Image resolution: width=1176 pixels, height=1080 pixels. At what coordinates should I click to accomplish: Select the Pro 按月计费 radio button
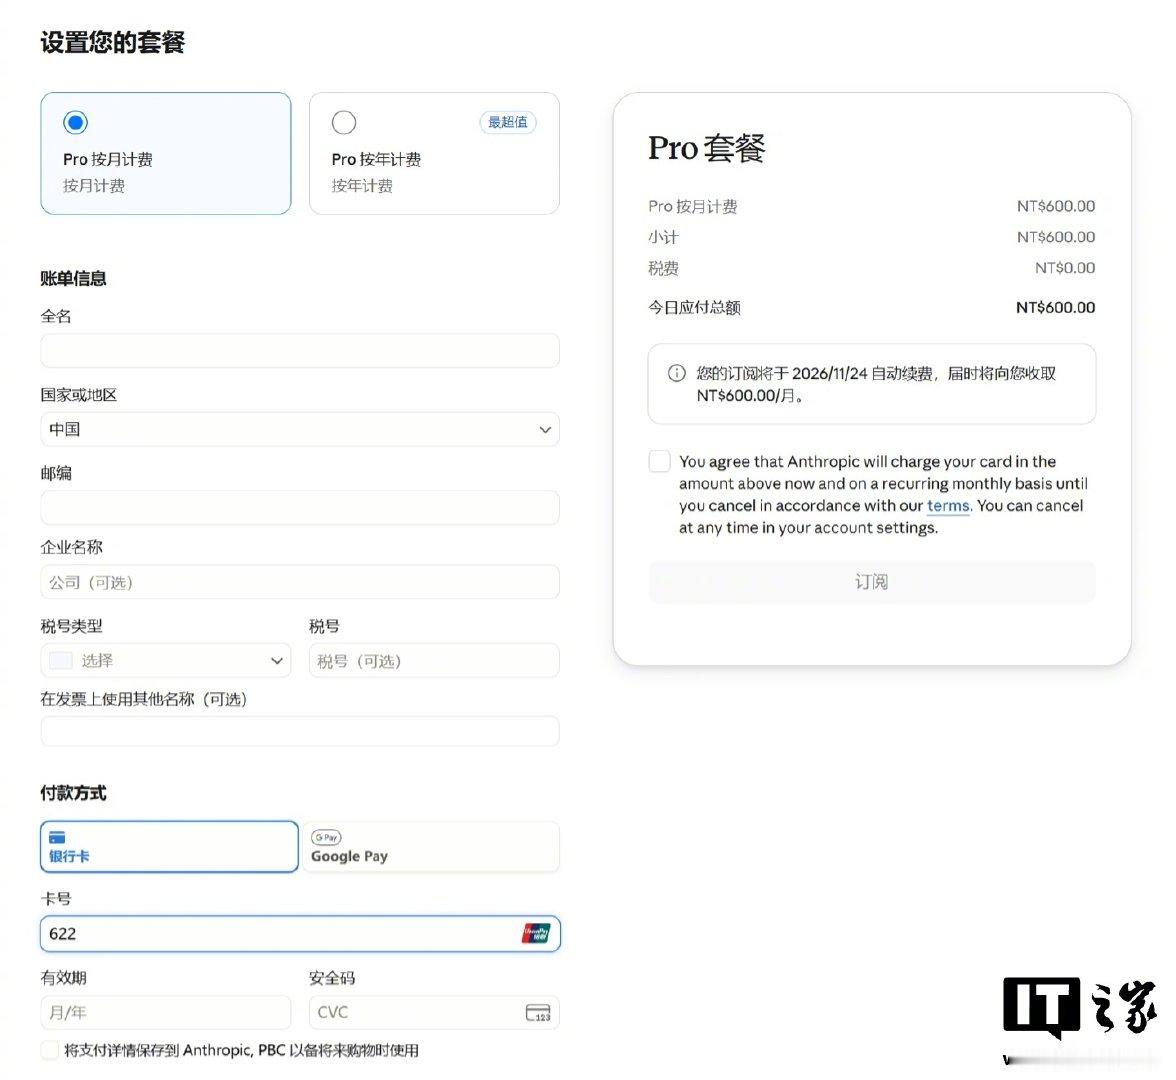point(75,122)
